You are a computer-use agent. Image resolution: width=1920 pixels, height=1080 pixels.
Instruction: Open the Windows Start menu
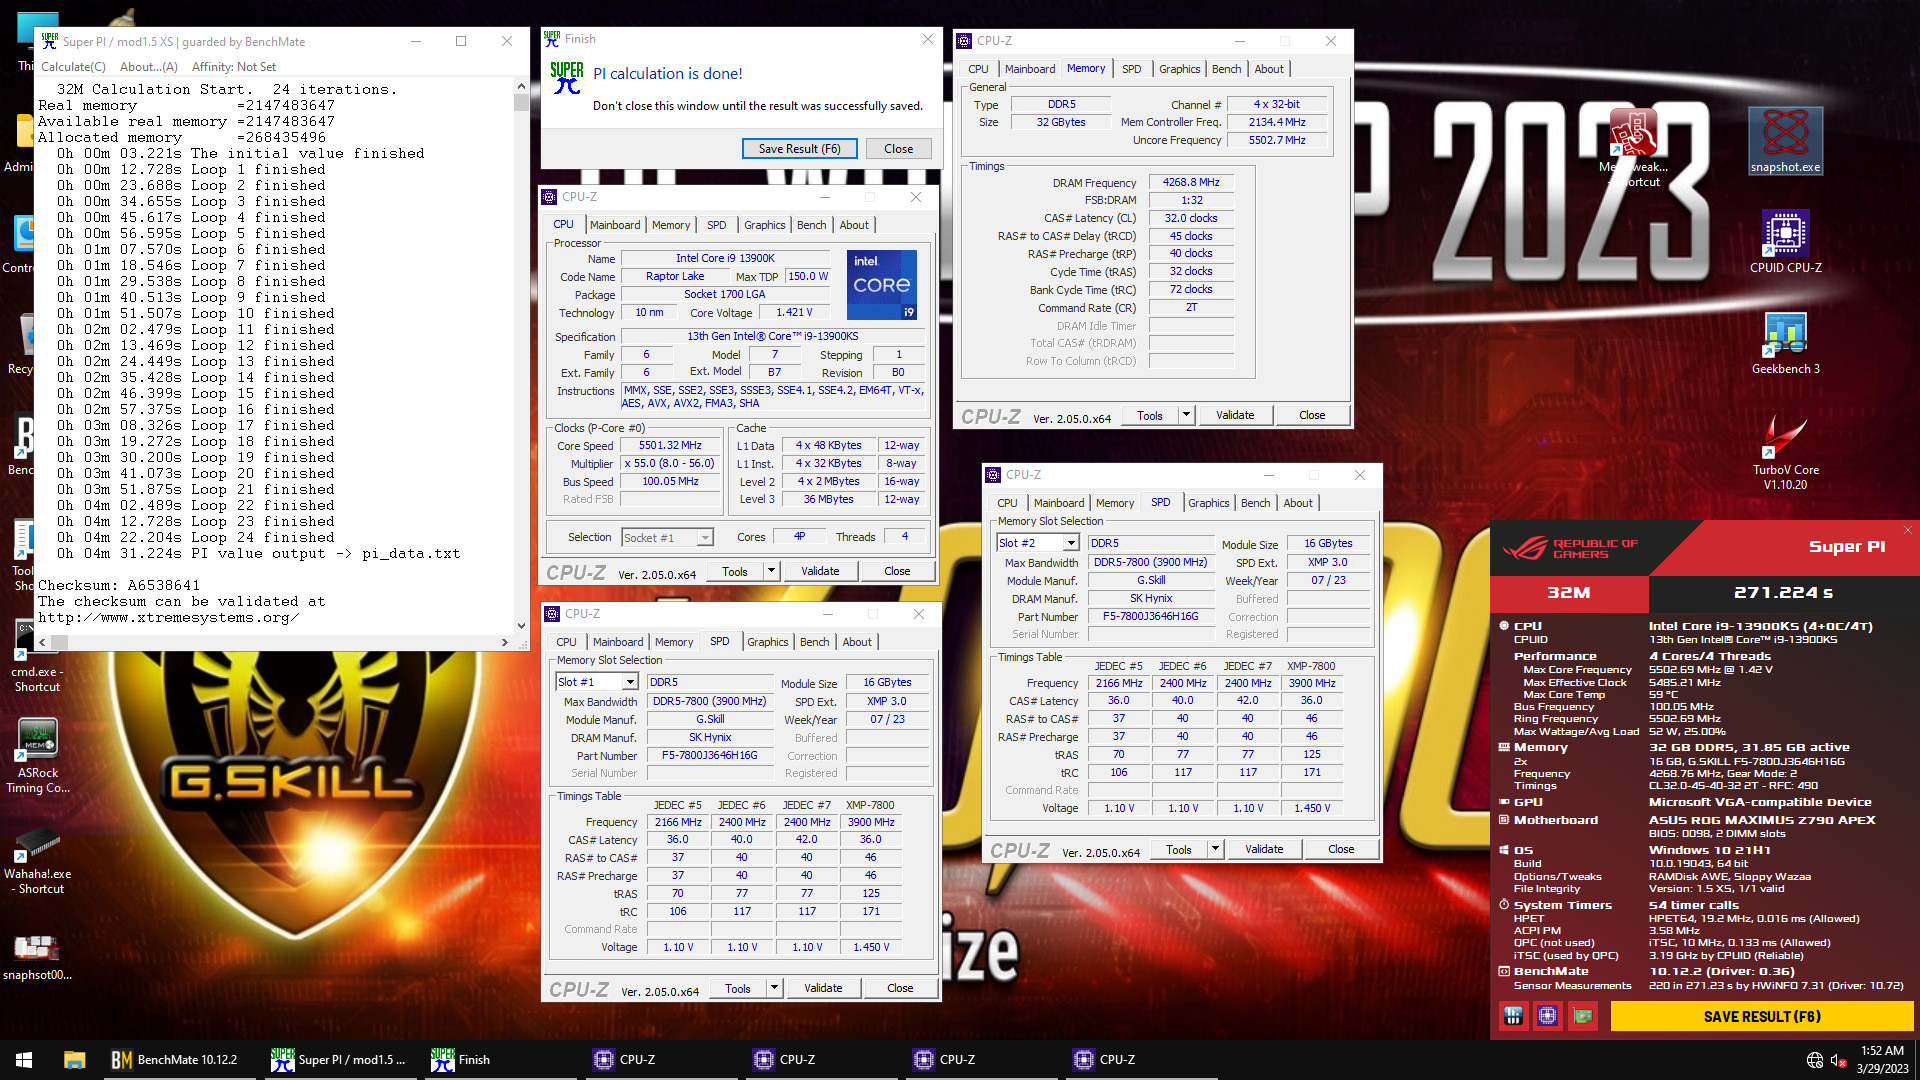pos(24,1060)
